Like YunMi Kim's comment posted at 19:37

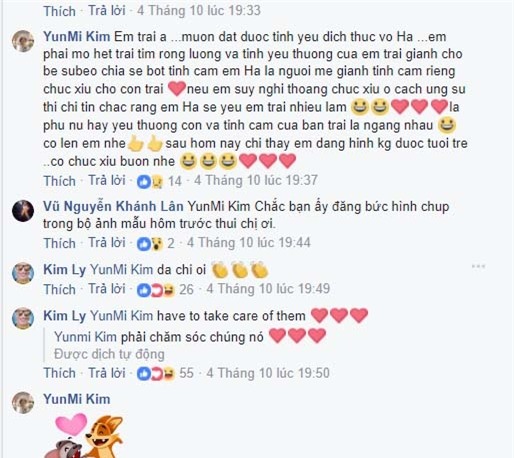60,181
